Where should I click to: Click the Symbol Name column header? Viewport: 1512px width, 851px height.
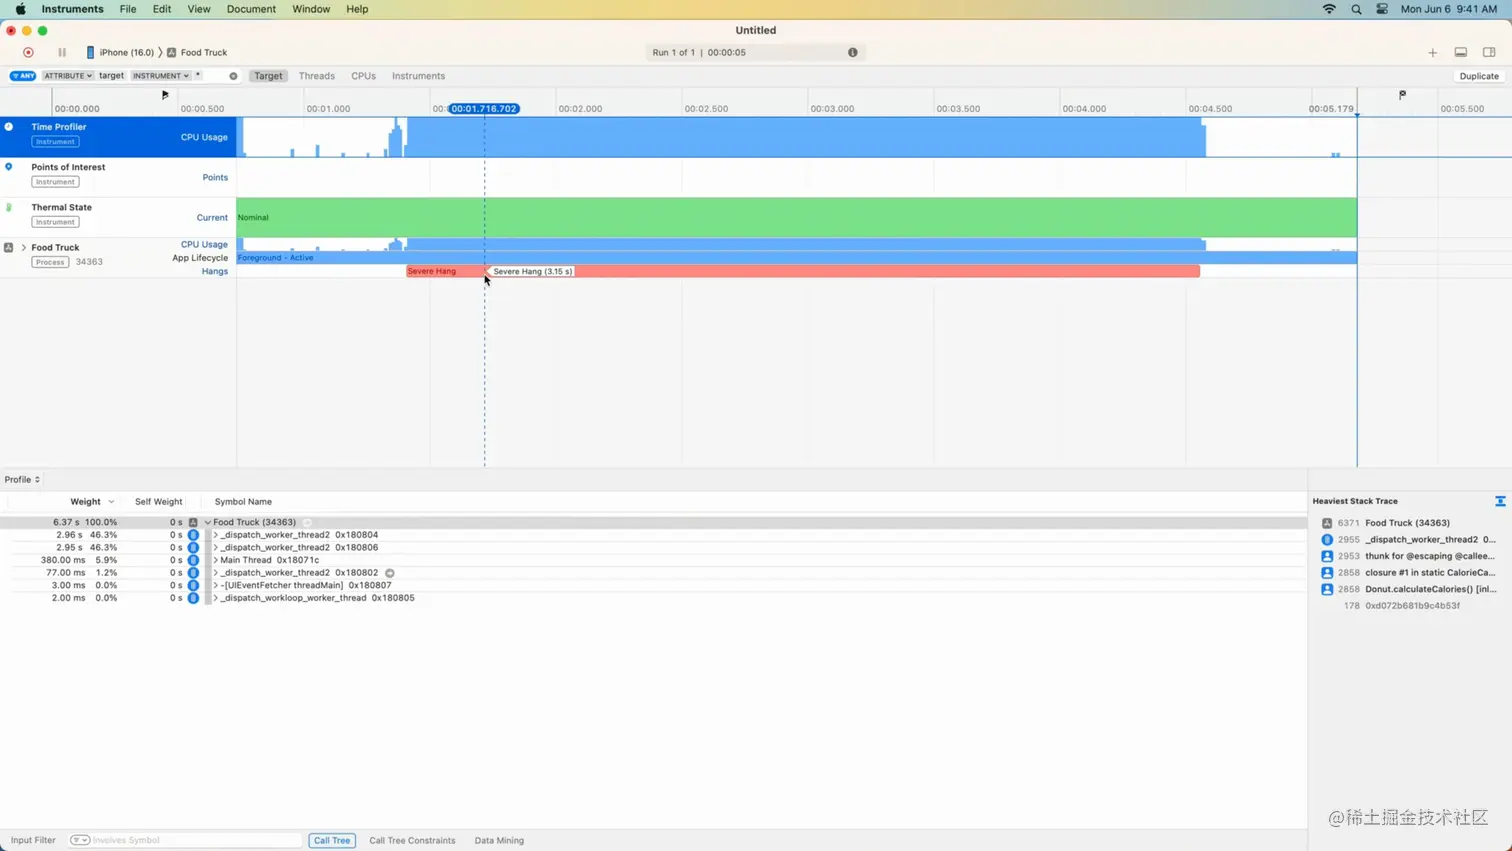(x=243, y=502)
